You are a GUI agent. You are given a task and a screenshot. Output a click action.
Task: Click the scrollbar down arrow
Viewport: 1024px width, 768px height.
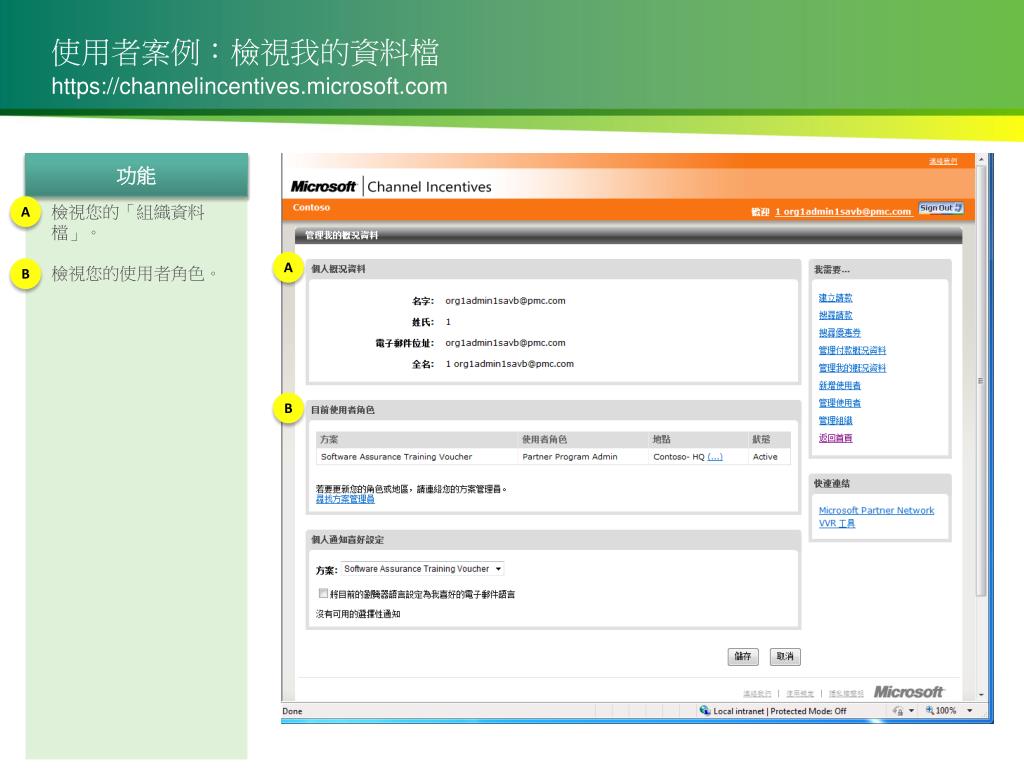click(980, 696)
